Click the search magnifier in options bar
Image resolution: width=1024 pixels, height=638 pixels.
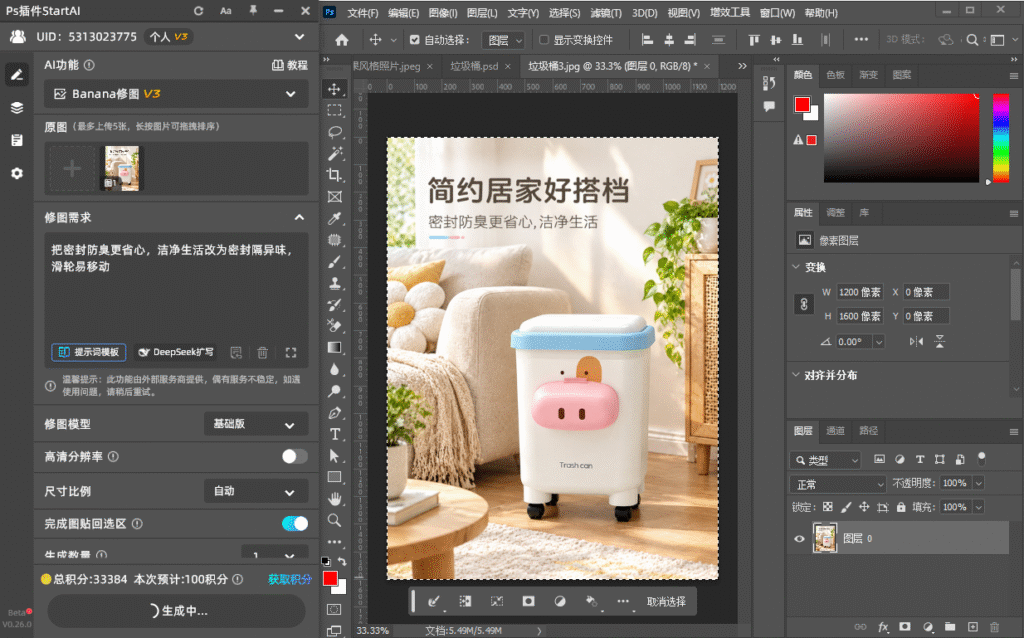click(972, 40)
